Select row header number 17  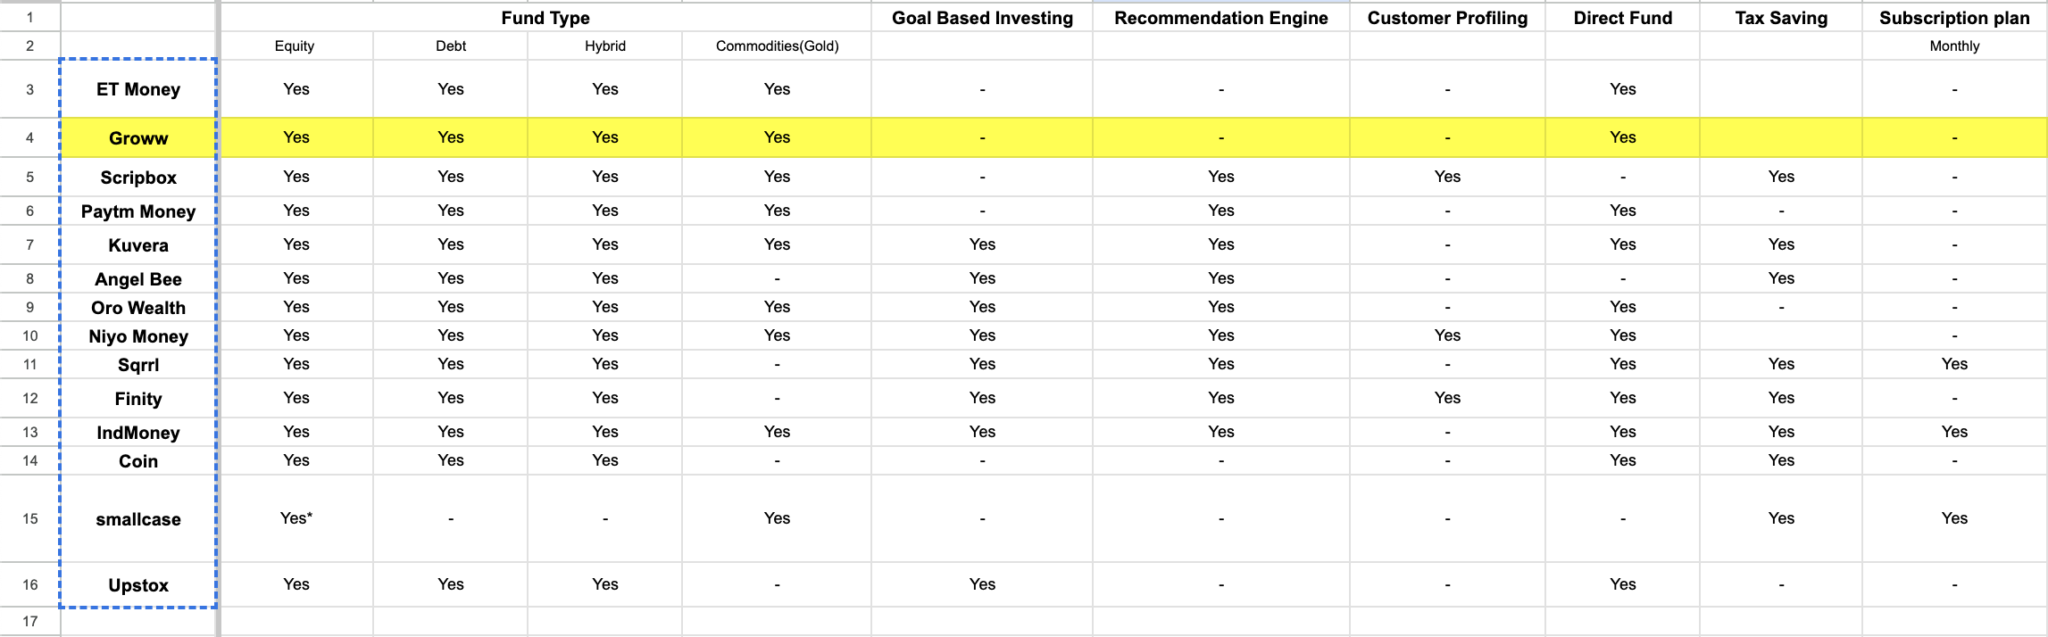click(x=30, y=621)
